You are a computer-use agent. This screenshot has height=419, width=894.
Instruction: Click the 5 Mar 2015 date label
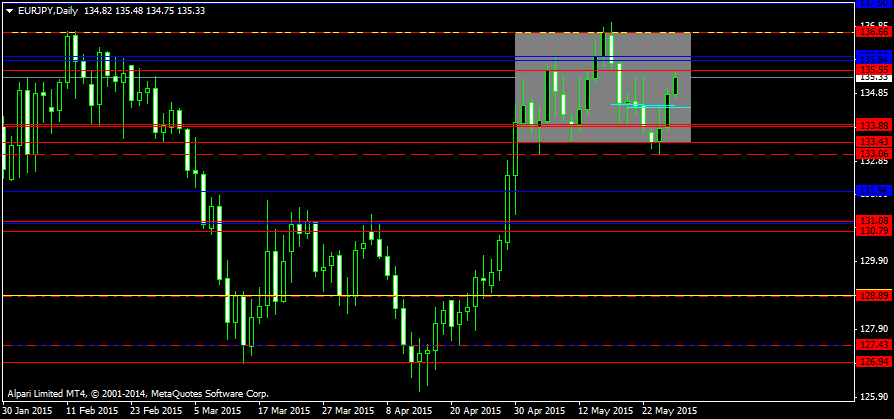(217, 410)
